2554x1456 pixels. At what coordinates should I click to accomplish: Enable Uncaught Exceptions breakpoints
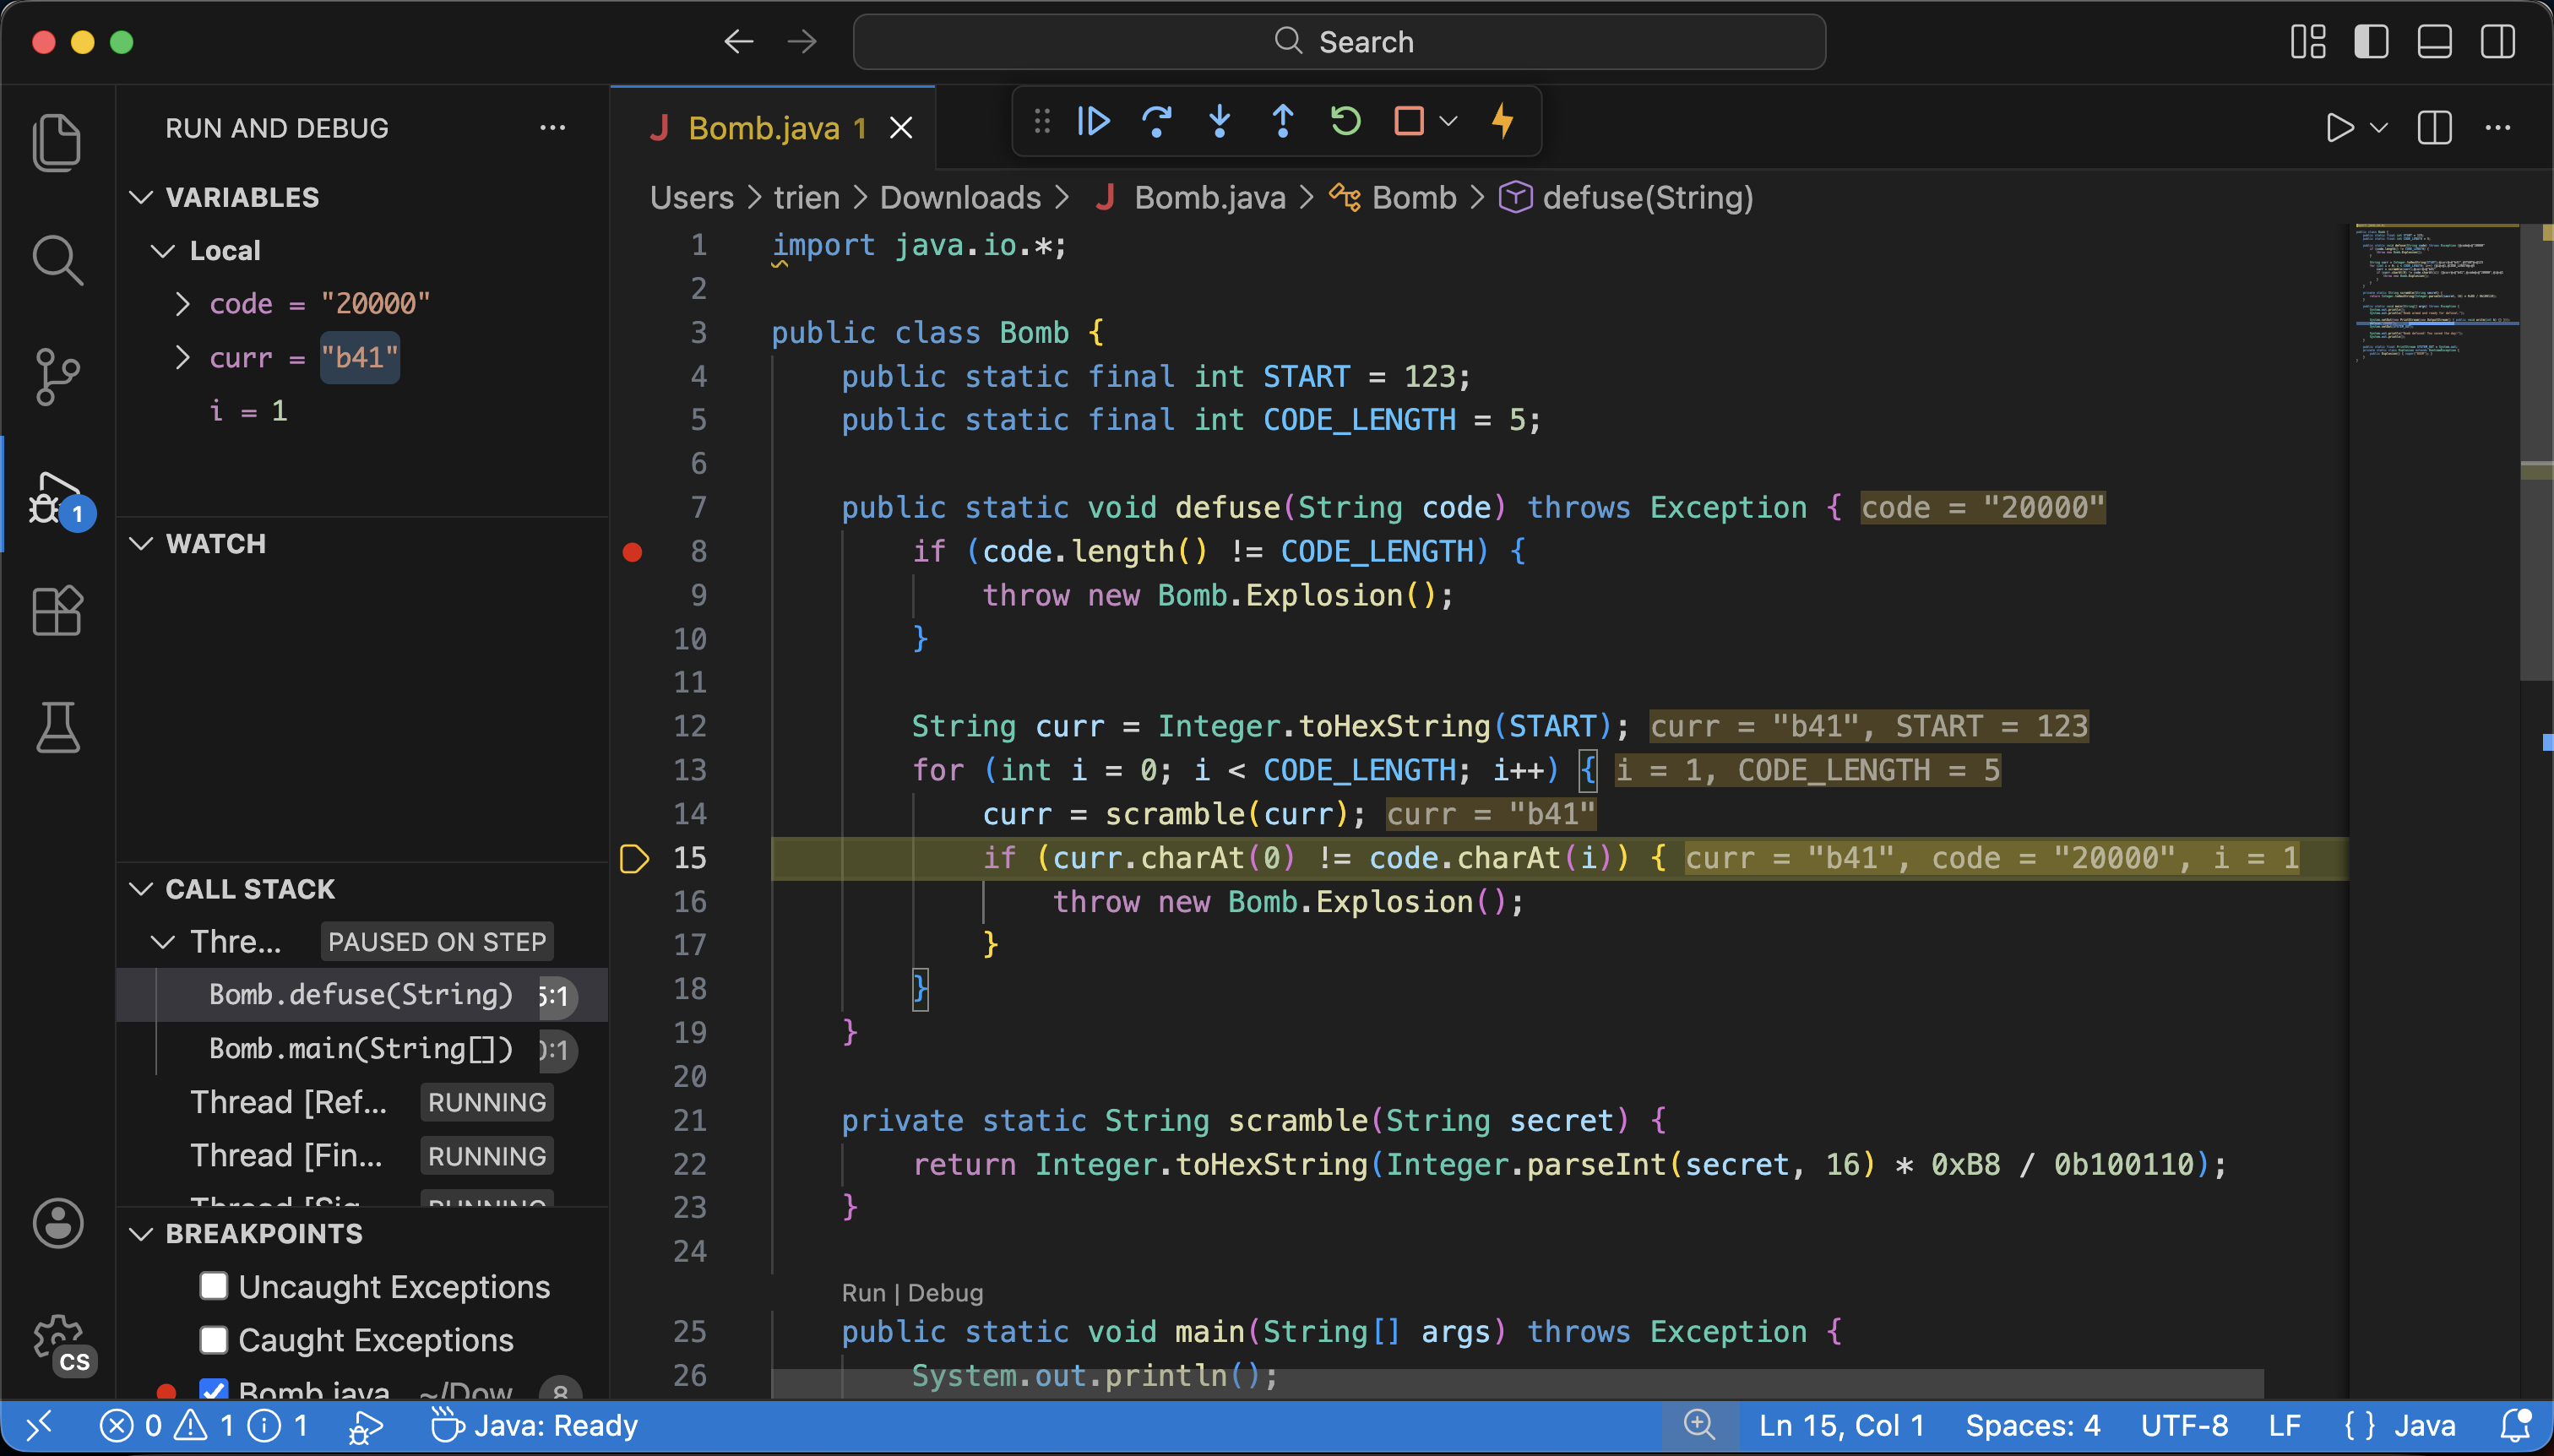click(x=214, y=1286)
